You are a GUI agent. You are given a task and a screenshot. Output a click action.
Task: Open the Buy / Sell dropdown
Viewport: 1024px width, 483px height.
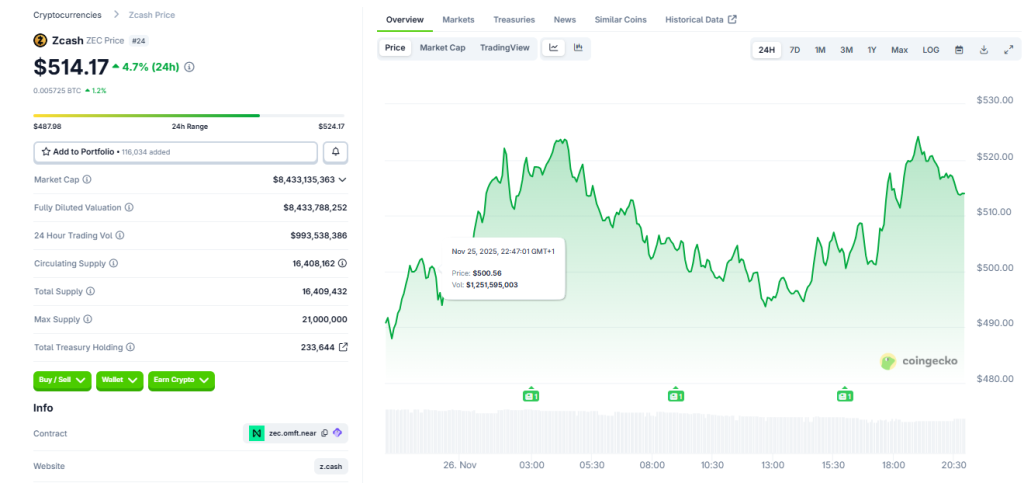click(x=63, y=380)
